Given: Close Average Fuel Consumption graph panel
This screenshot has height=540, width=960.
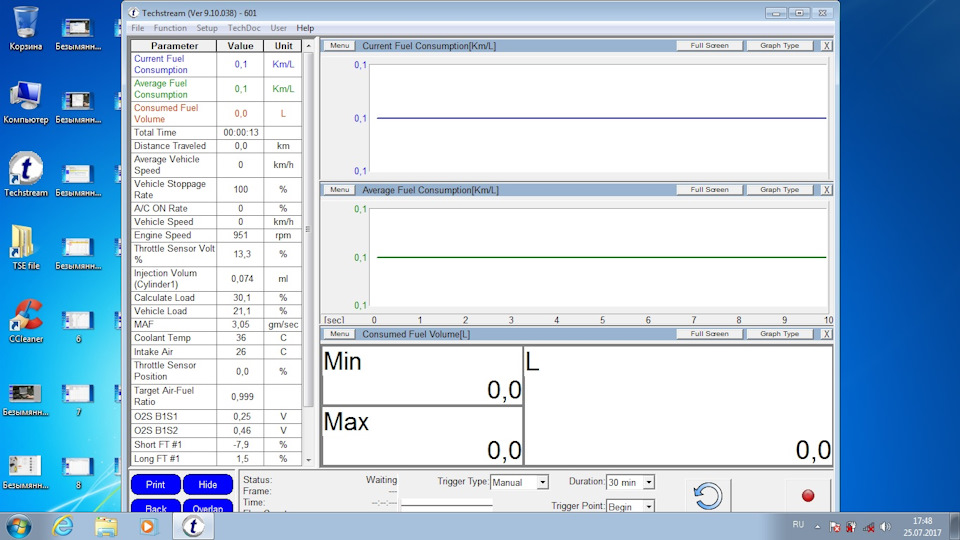Looking at the screenshot, I should tap(827, 190).
